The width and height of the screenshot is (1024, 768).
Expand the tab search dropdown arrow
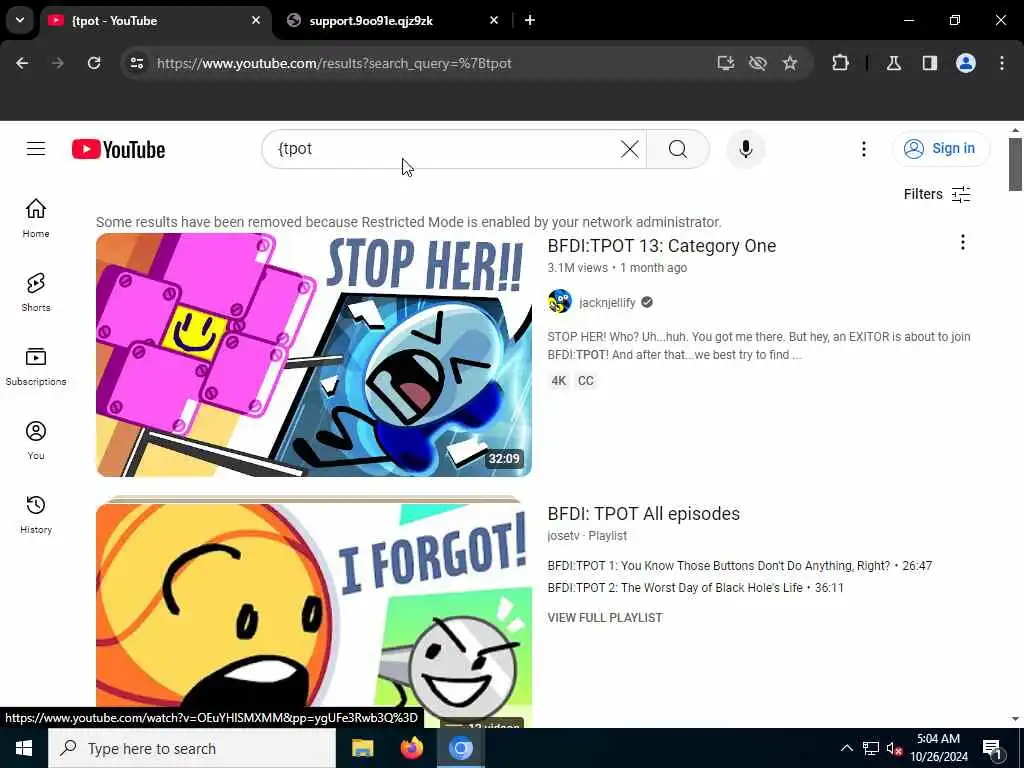click(20, 20)
